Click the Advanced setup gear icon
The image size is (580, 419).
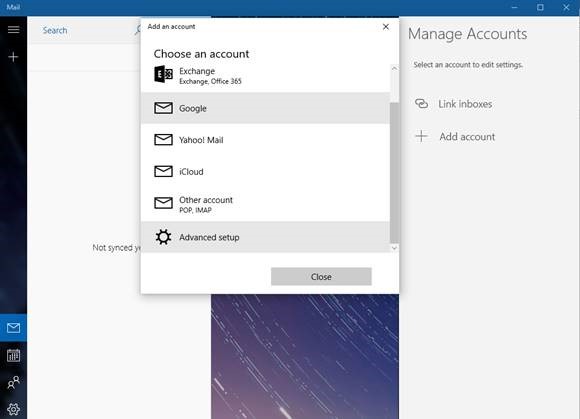tap(163, 237)
